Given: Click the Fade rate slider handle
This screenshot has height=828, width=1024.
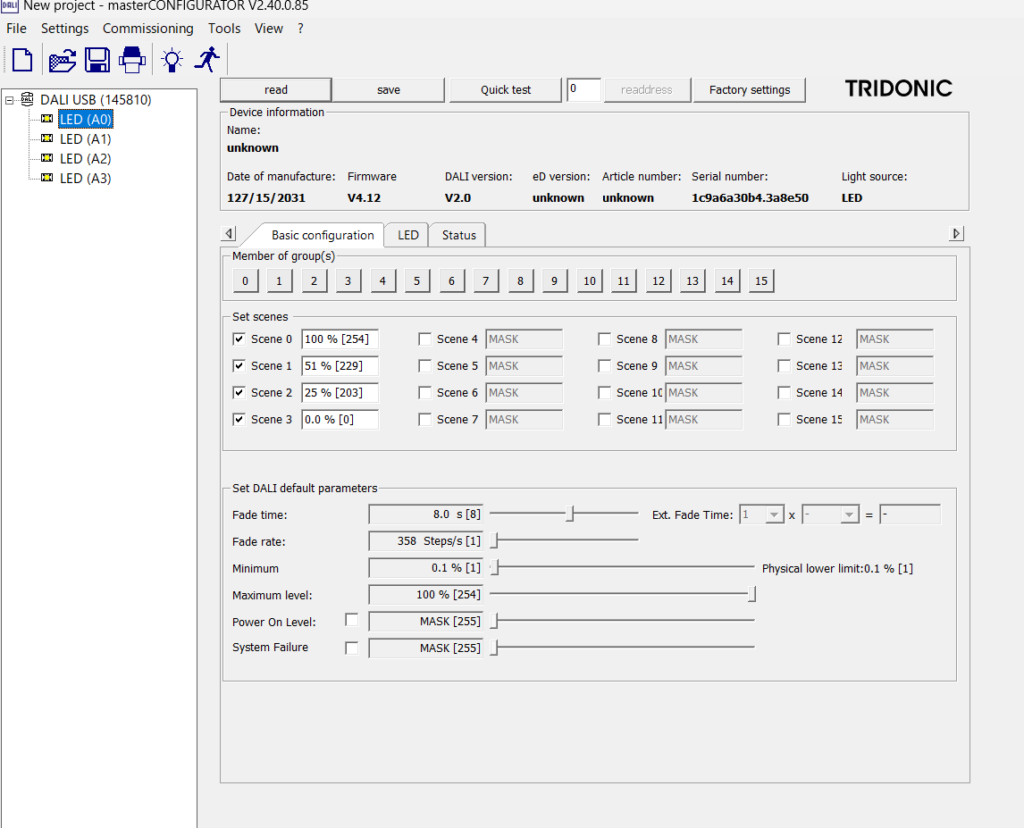Looking at the screenshot, I should tap(494, 540).
